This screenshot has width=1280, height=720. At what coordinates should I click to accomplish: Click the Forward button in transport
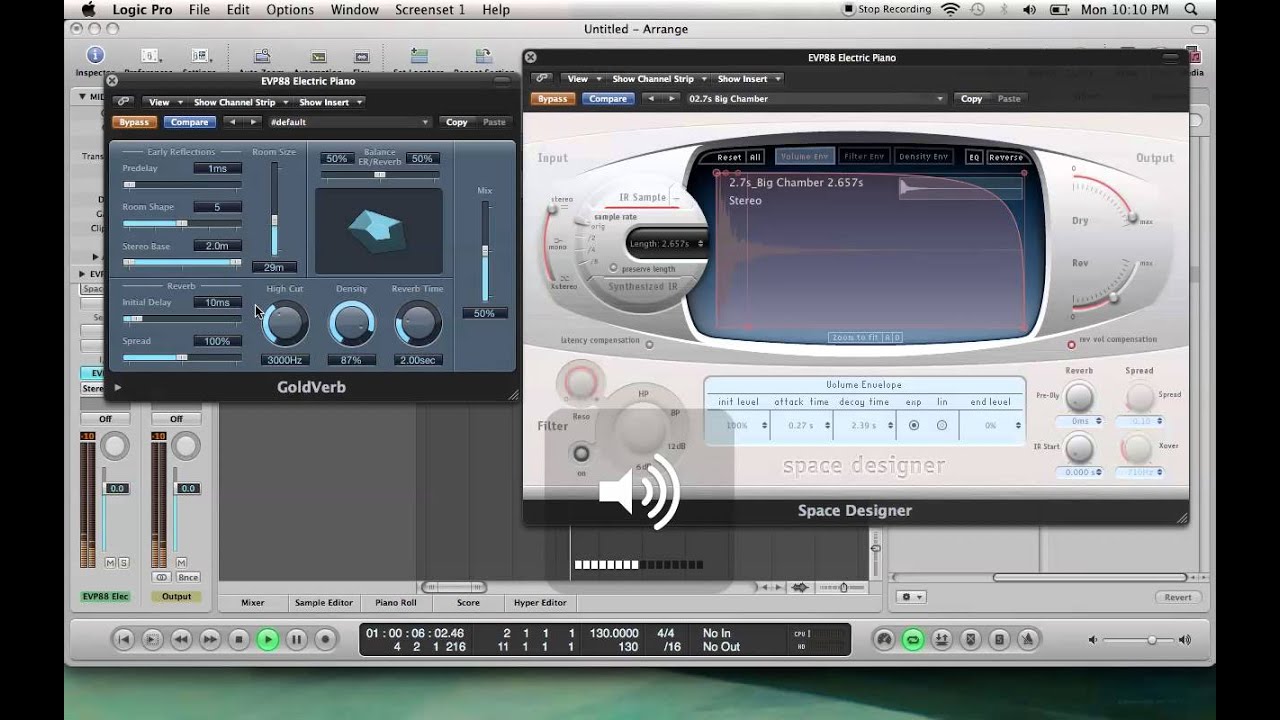tap(210, 639)
